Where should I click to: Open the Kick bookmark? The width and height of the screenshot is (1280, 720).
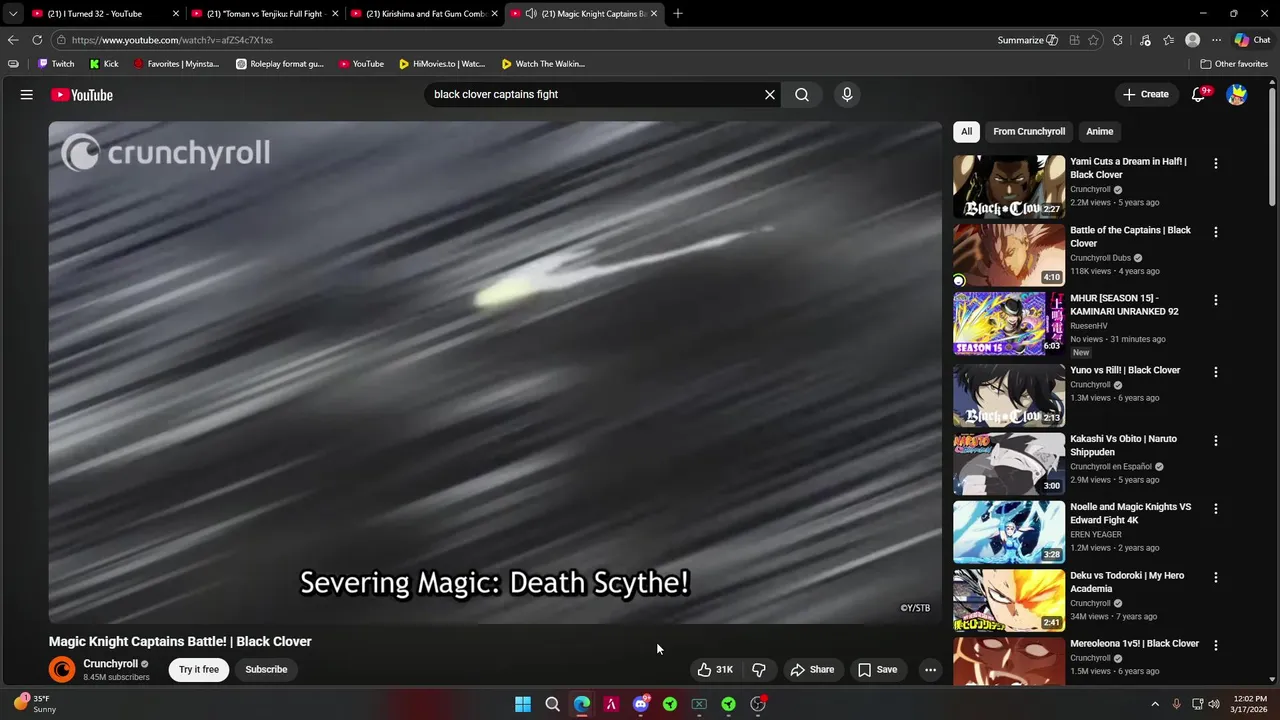104,64
